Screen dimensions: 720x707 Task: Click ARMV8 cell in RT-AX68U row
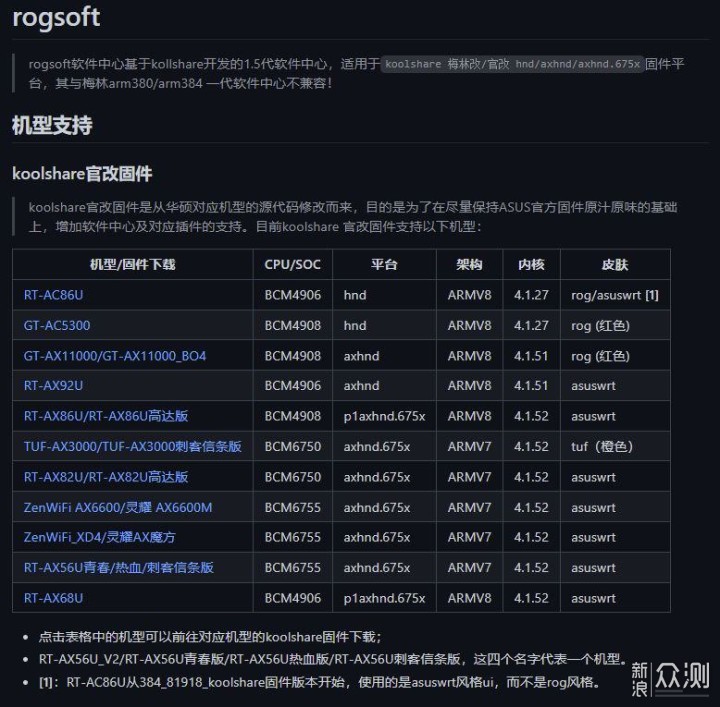pos(469,598)
